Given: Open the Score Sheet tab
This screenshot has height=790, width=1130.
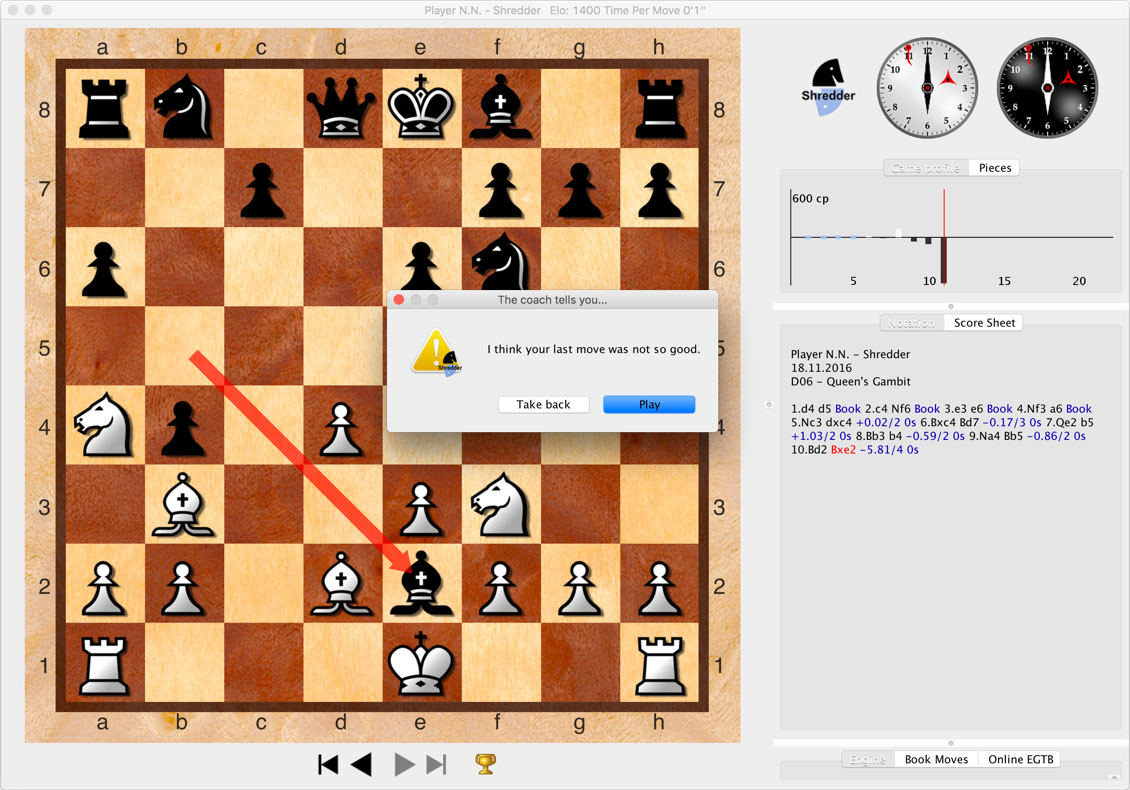Looking at the screenshot, I should [x=984, y=323].
